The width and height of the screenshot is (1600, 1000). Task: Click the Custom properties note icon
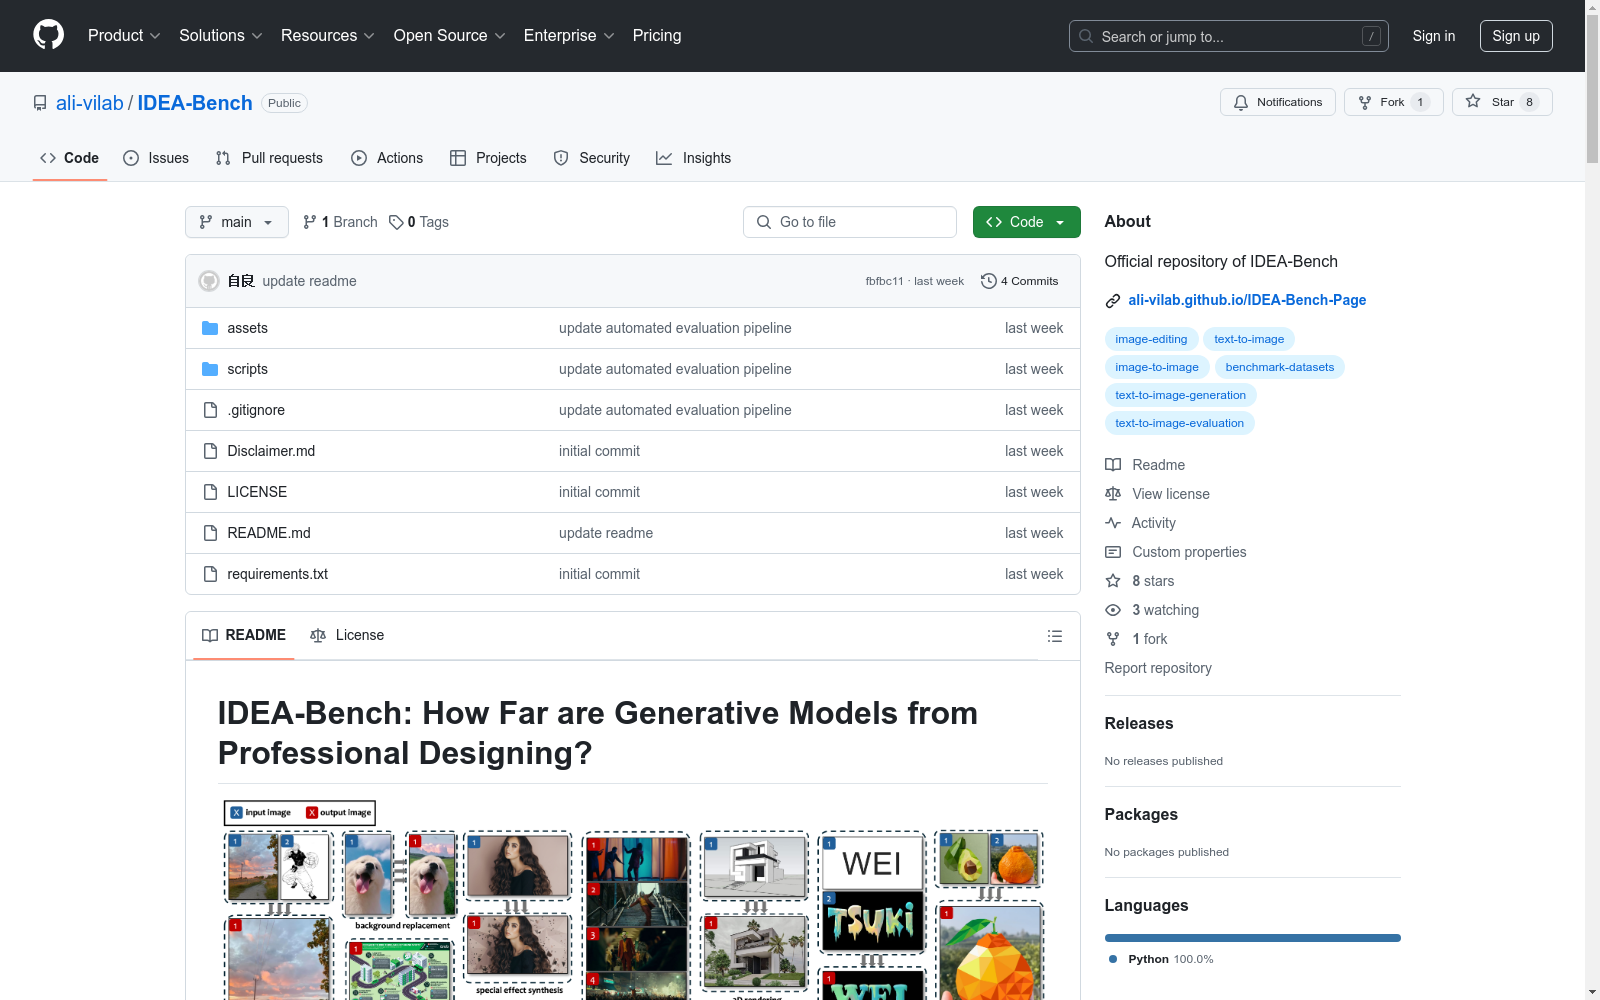coord(1113,552)
